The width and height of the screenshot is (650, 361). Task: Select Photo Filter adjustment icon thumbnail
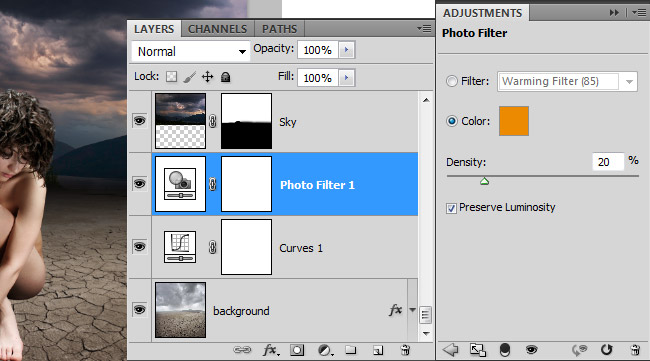tap(180, 184)
